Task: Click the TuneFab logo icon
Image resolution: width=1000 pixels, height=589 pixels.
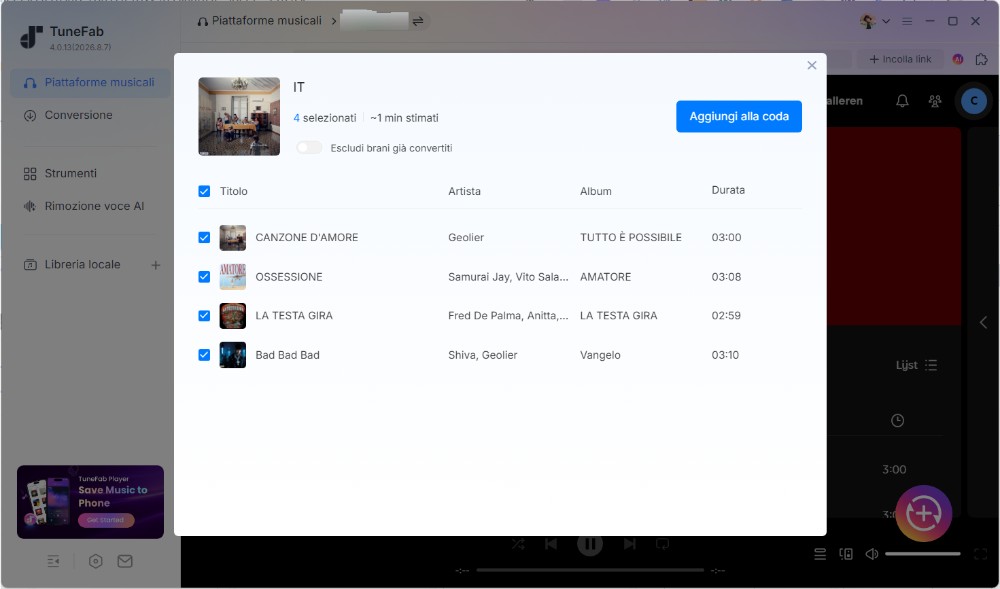Action: point(31,37)
